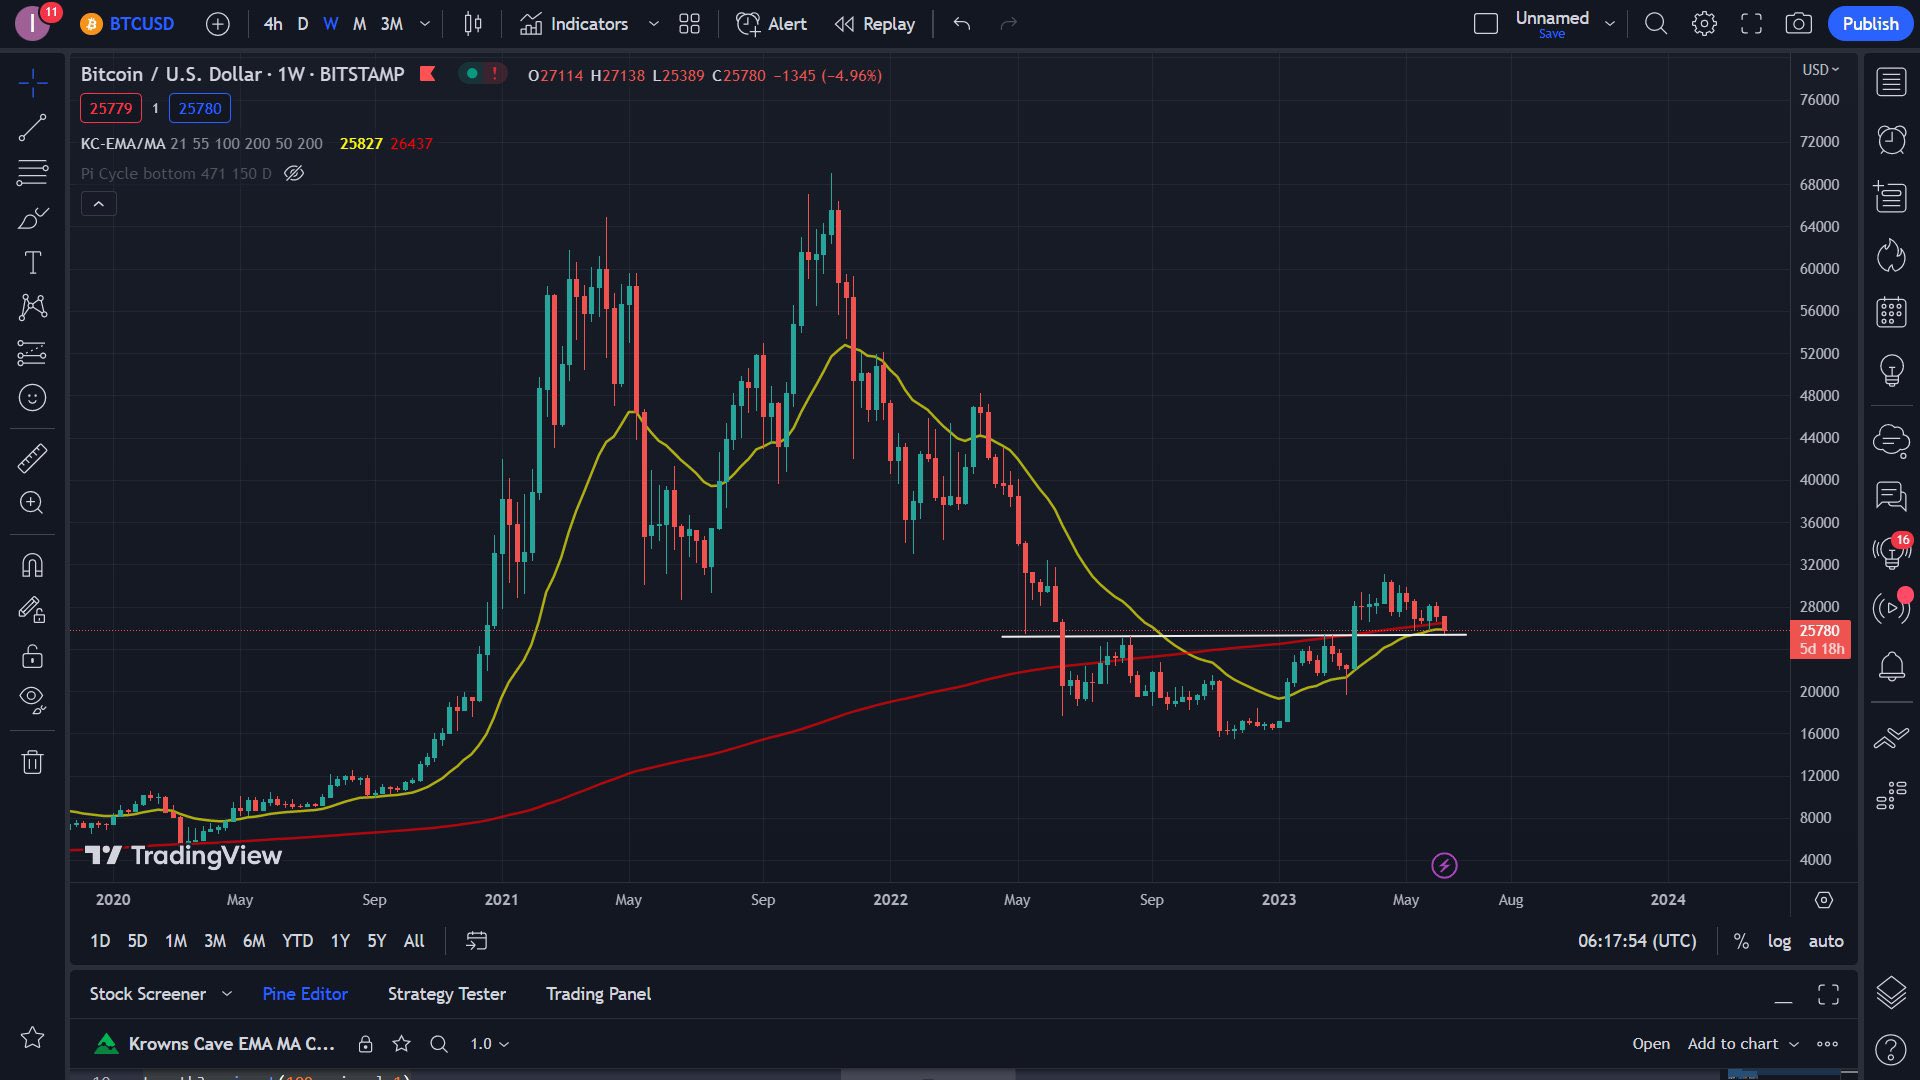1920x1080 pixels.
Task: Toggle stay in drawing mode
Action: pyautogui.click(x=33, y=609)
